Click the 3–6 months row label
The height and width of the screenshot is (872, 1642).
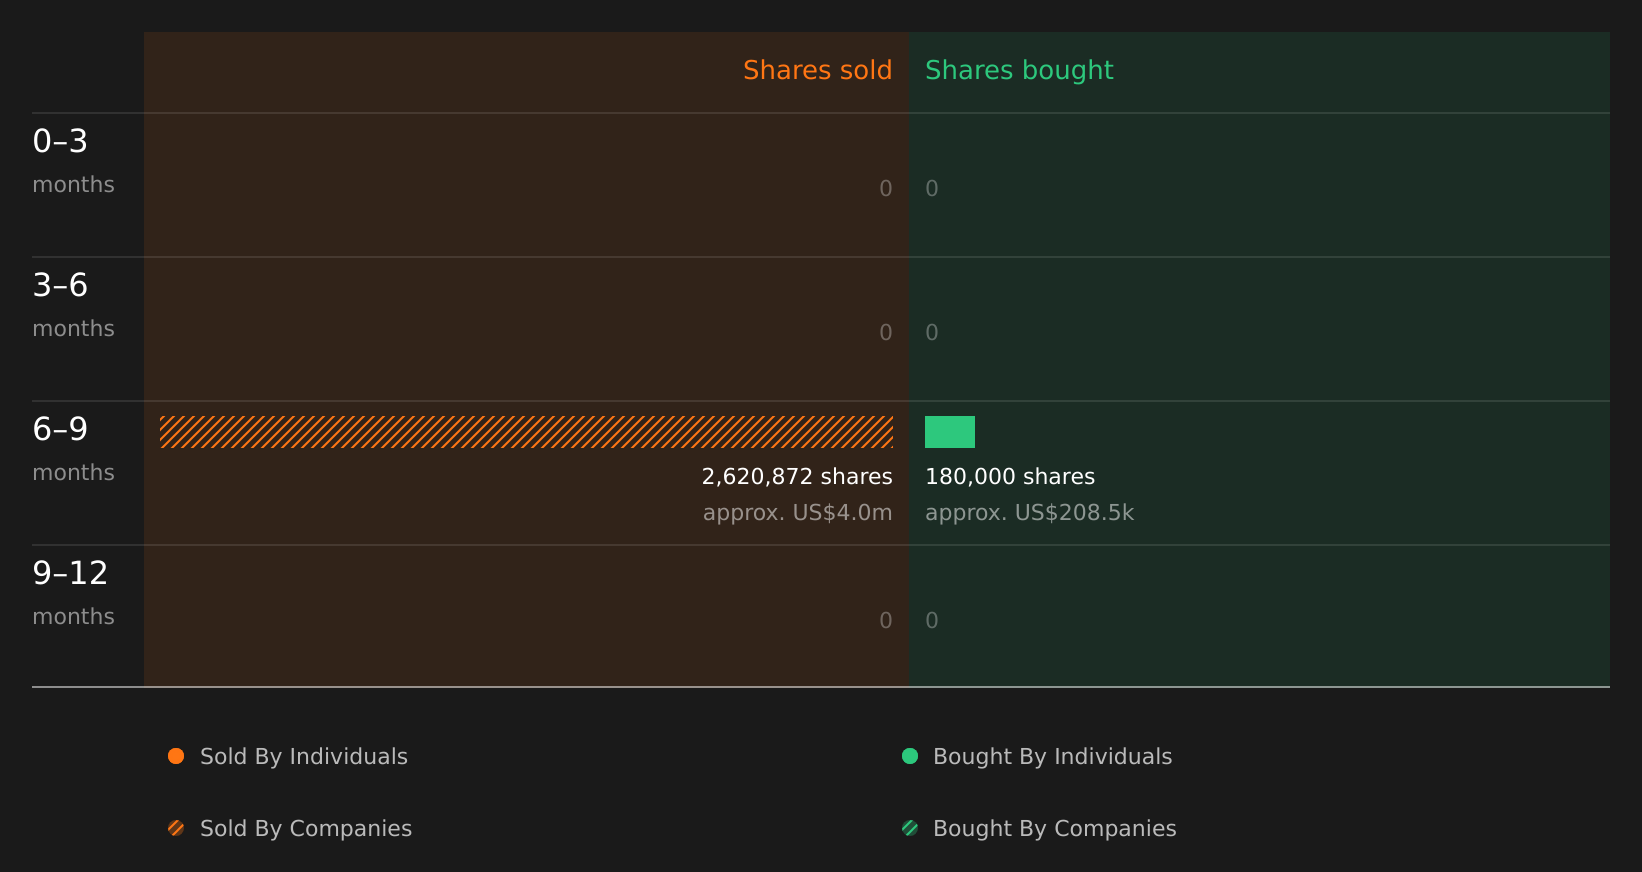(73, 305)
